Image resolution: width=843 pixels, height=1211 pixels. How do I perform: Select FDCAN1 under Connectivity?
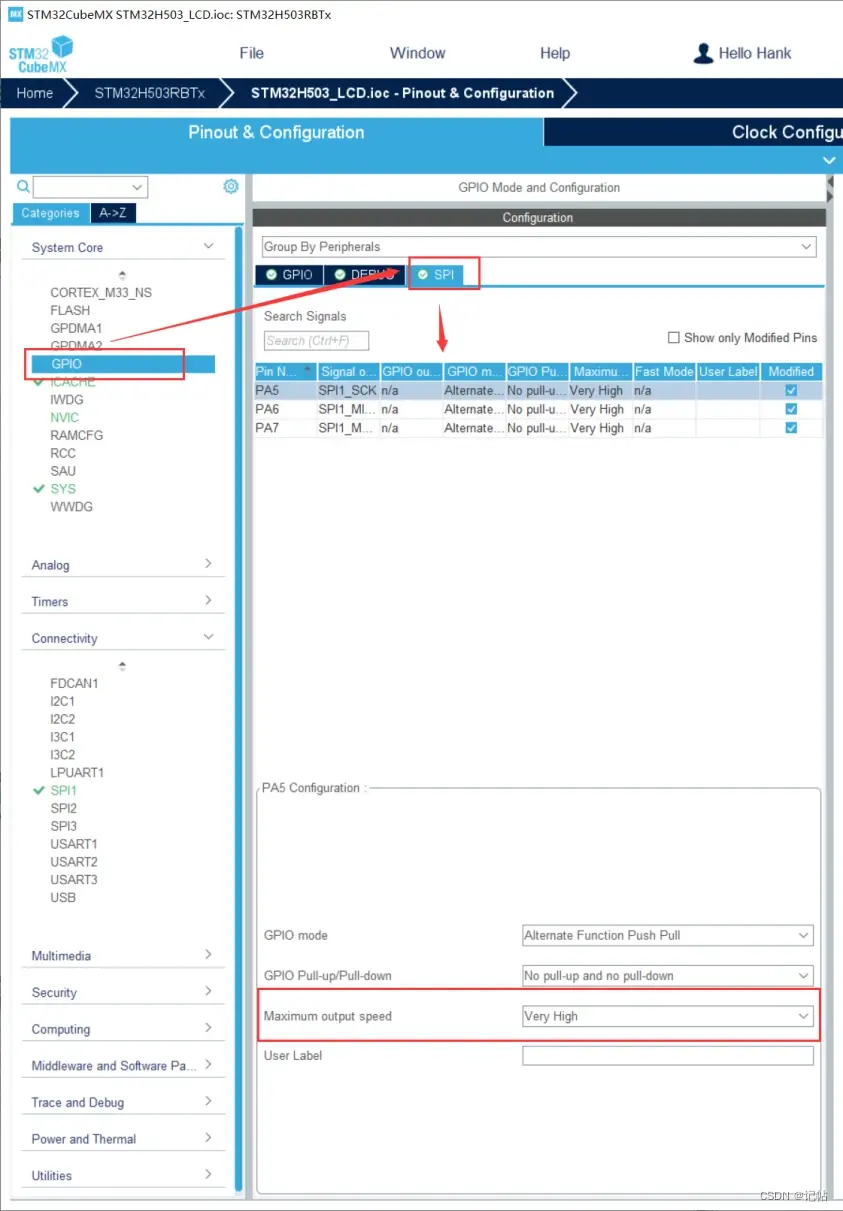click(x=74, y=683)
